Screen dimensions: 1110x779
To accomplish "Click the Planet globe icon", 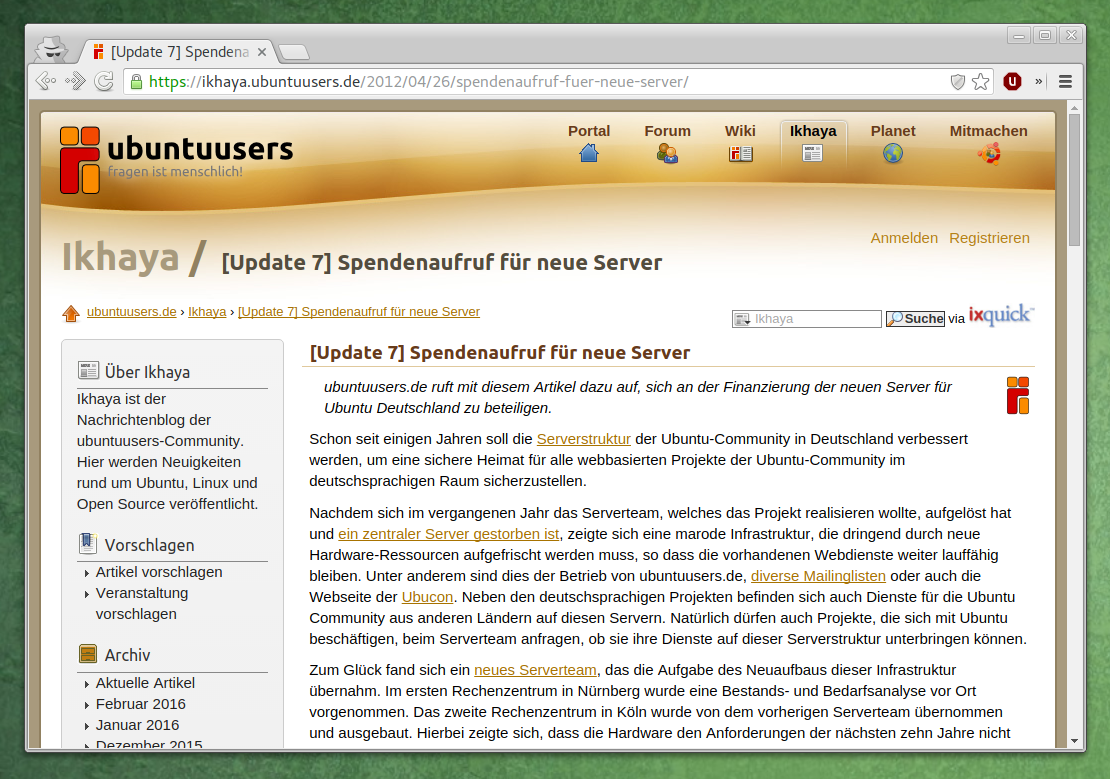I will [893, 153].
